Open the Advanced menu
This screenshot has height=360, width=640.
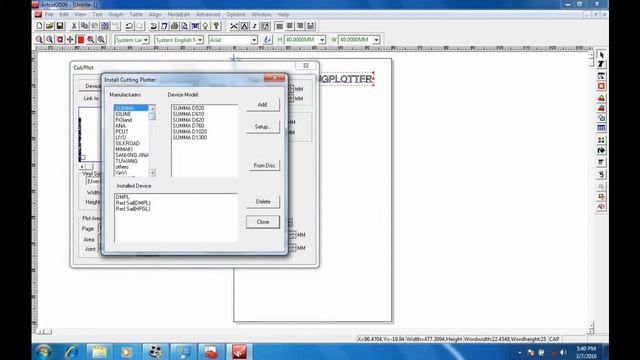(x=208, y=14)
